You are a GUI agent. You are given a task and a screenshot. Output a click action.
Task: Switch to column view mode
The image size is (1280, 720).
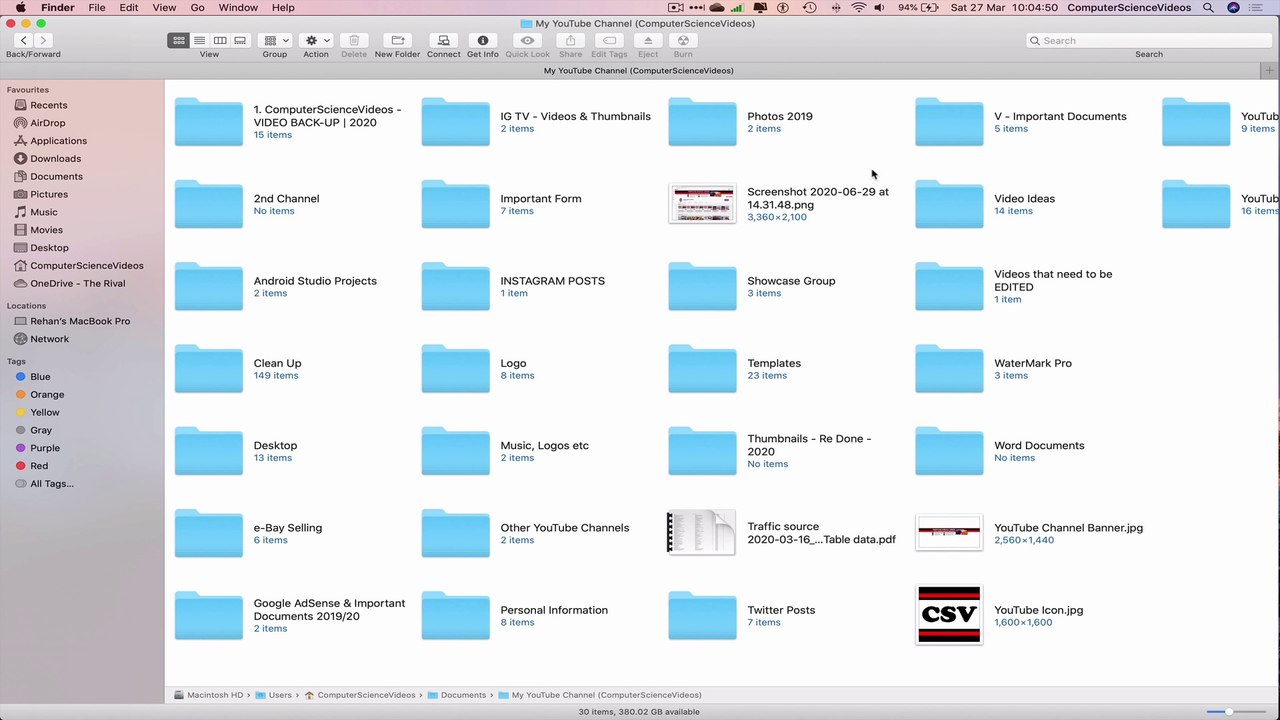coord(220,40)
